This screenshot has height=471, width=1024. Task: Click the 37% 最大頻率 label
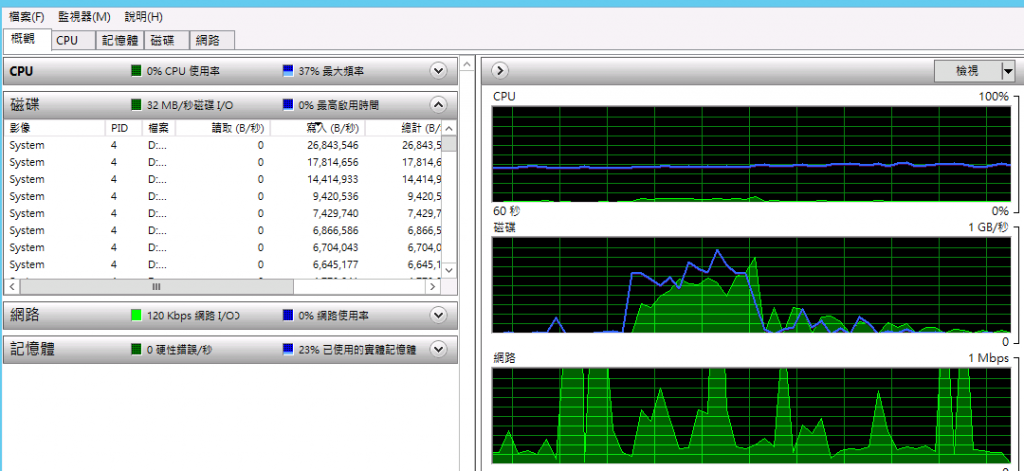[x=331, y=71]
